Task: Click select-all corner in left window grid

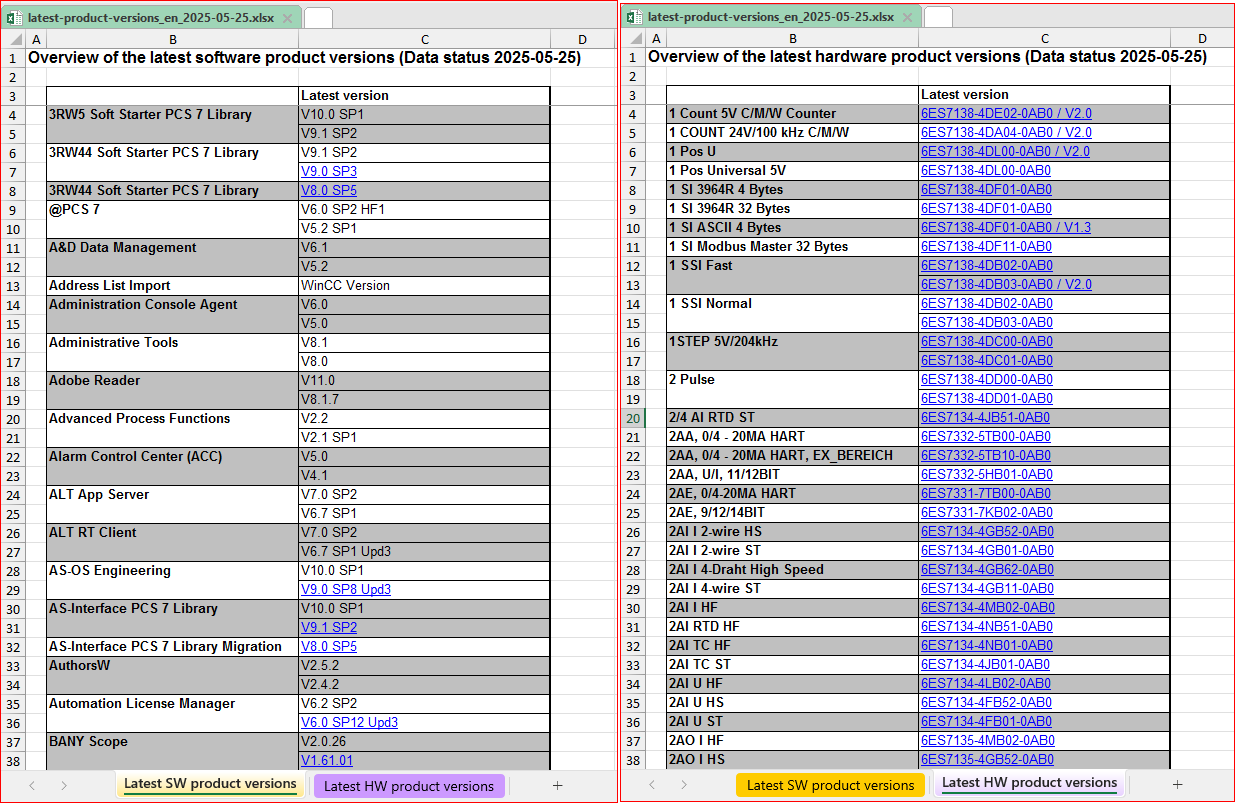Action: [12, 39]
